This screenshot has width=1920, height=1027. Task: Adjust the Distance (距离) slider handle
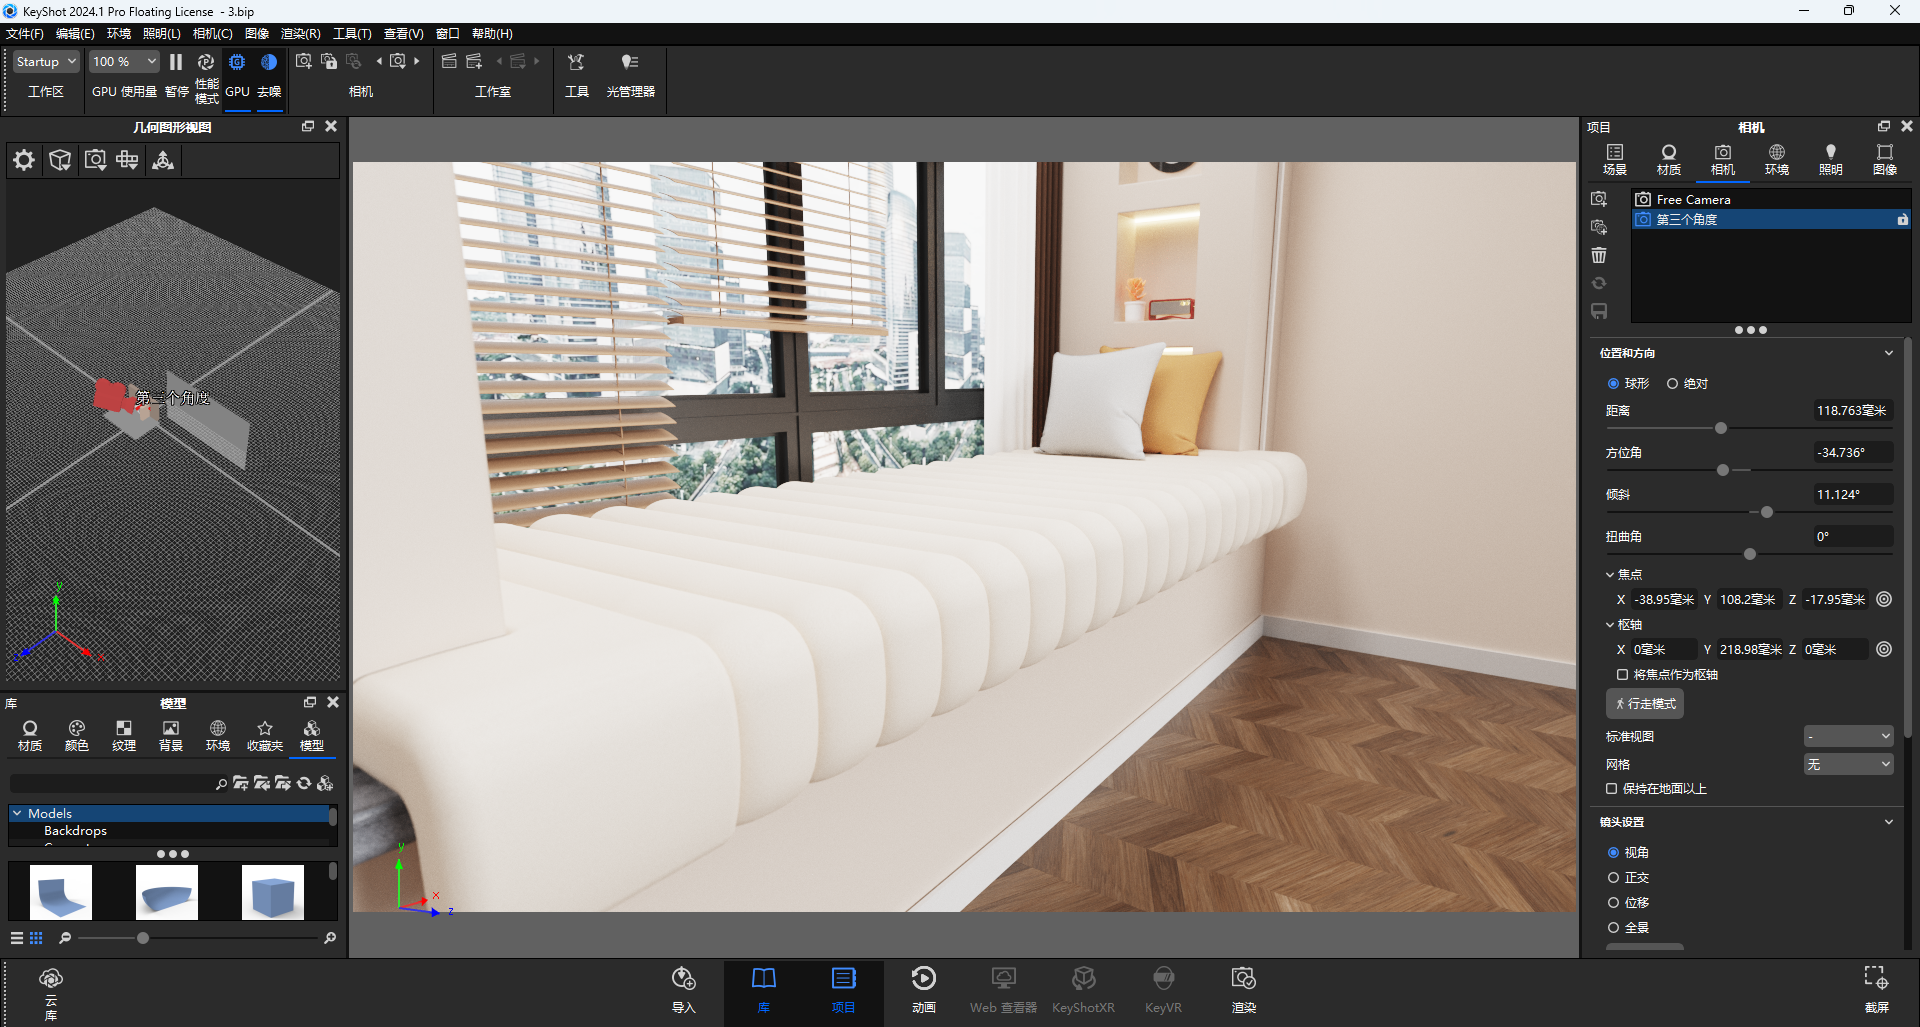(x=1721, y=428)
